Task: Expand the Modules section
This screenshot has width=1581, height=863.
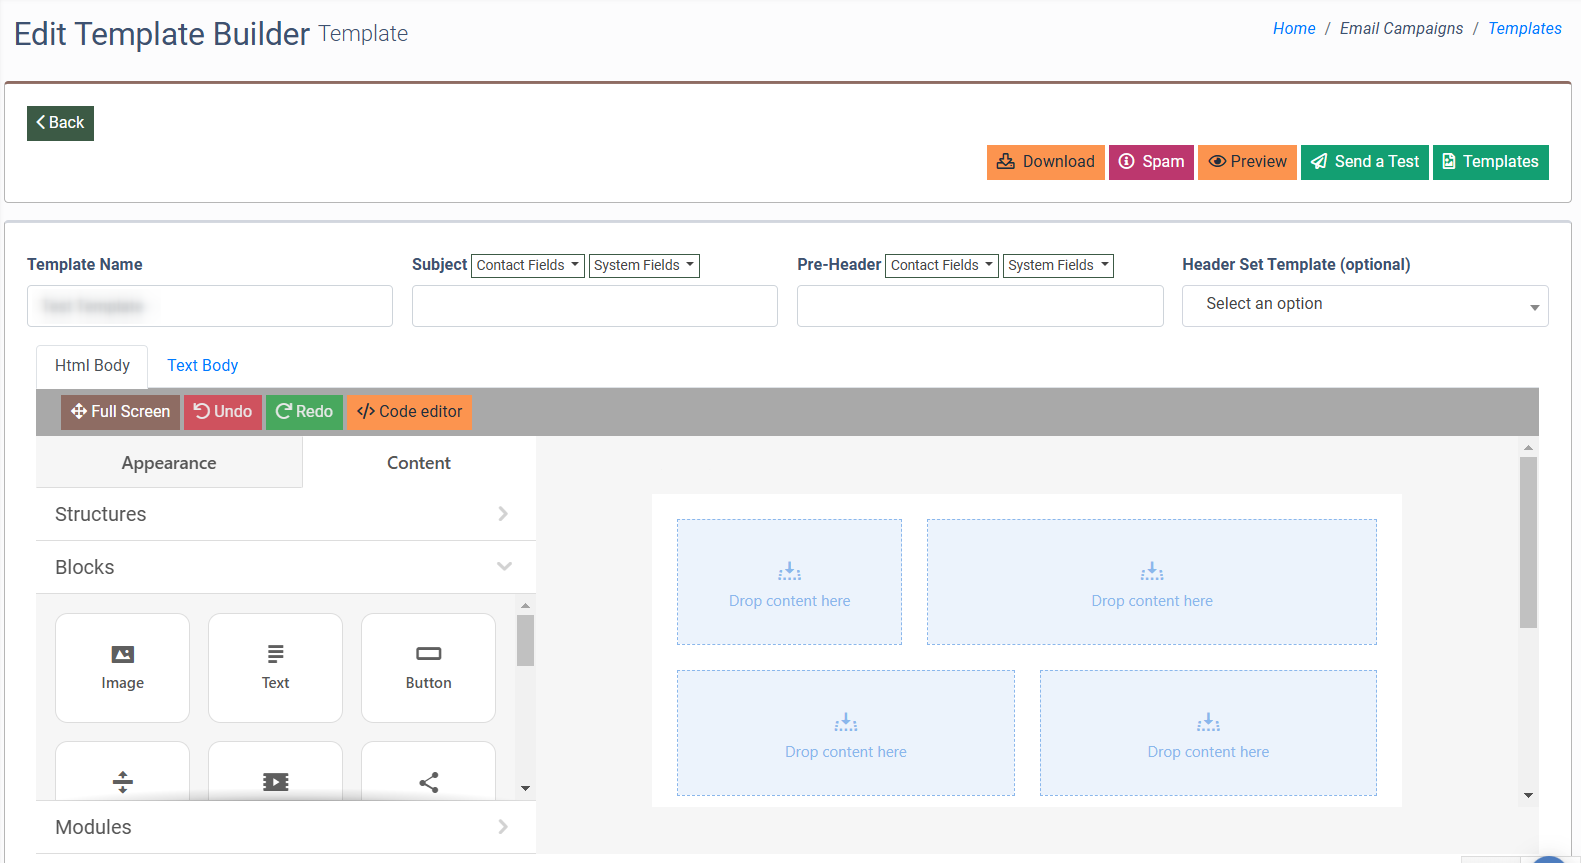Action: pyautogui.click(x=285, y=827)
